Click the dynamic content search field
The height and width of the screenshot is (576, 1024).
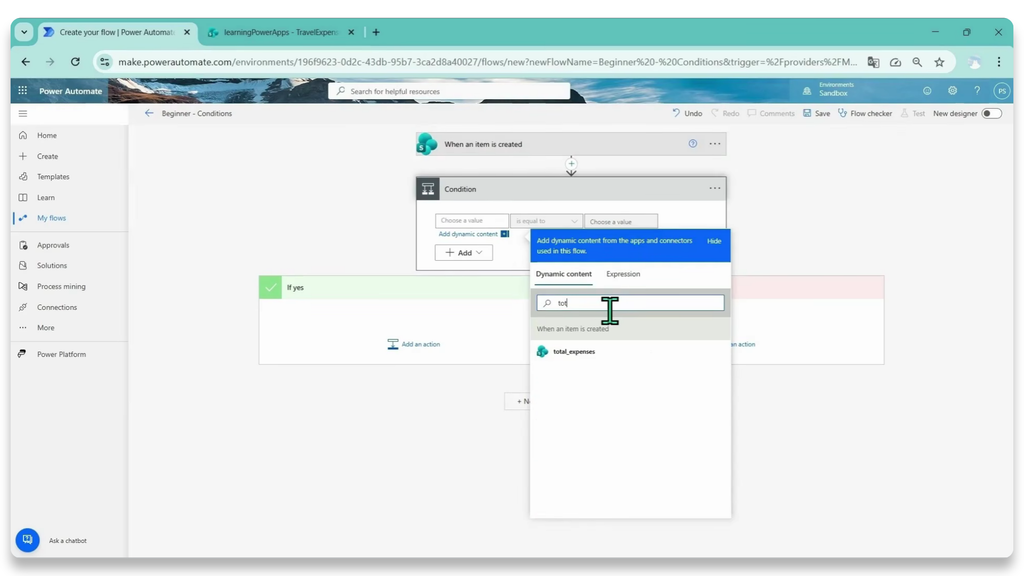(630, 303)
